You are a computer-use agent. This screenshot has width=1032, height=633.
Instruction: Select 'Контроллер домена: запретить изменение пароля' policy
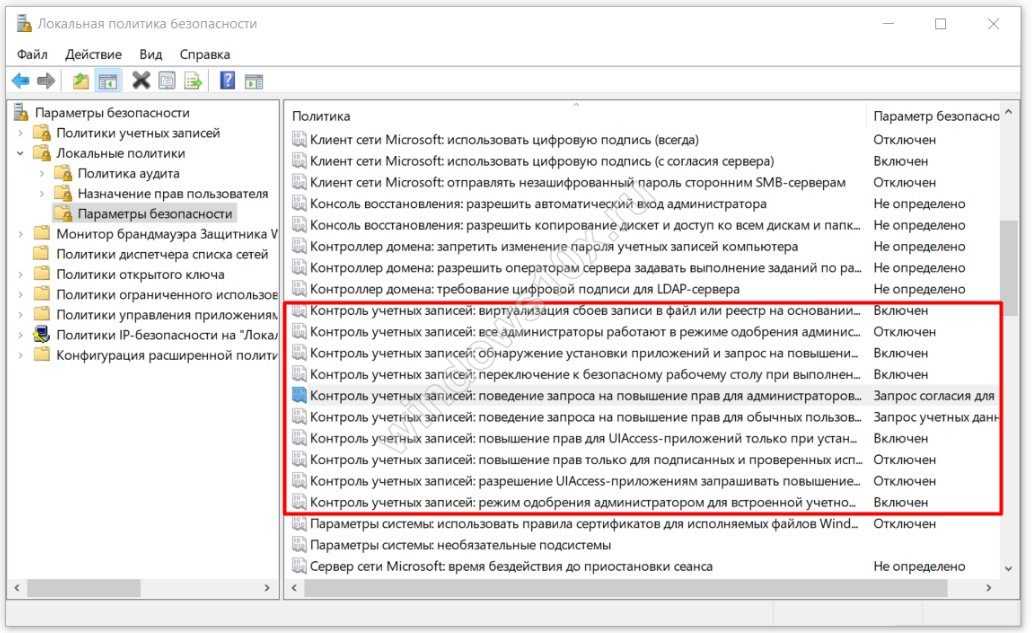(554, 247)
